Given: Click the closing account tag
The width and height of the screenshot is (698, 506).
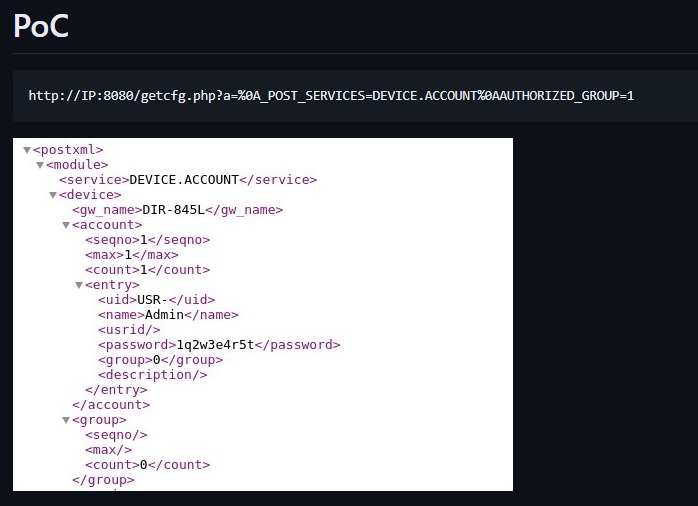Looking at the screenshot, I should point(111,405).
